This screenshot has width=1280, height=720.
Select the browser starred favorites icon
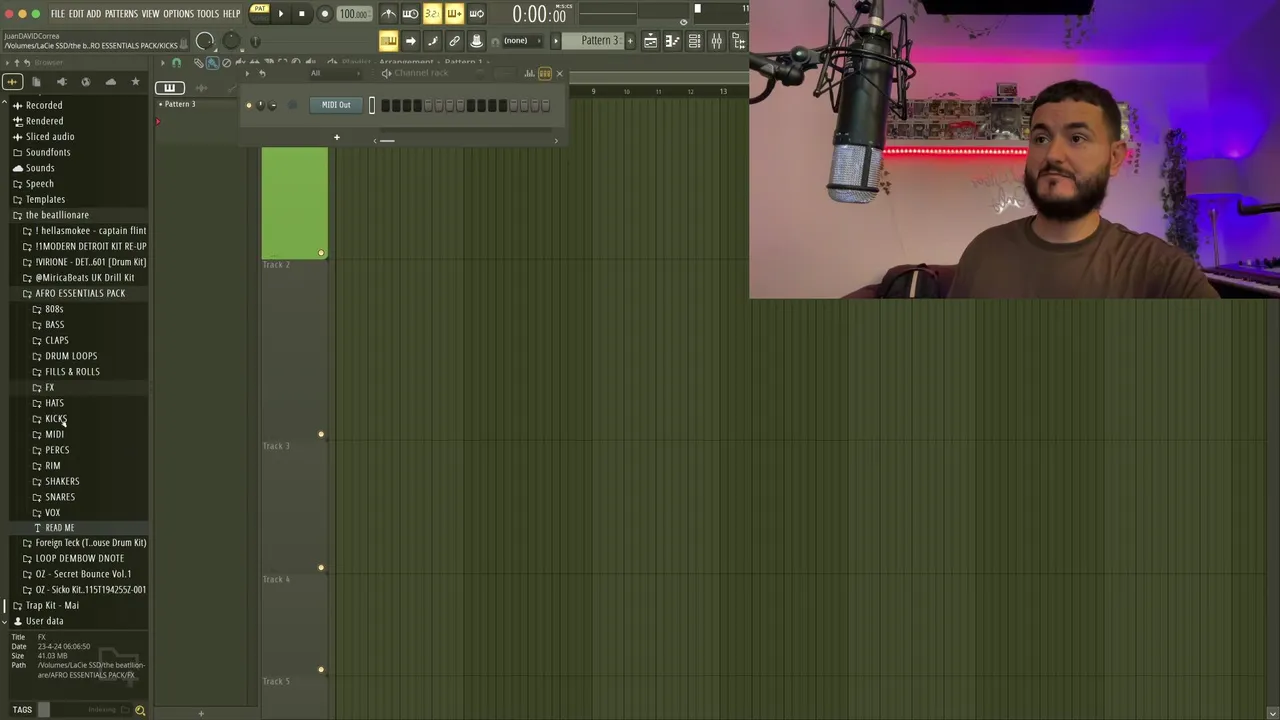click(136, 82)
